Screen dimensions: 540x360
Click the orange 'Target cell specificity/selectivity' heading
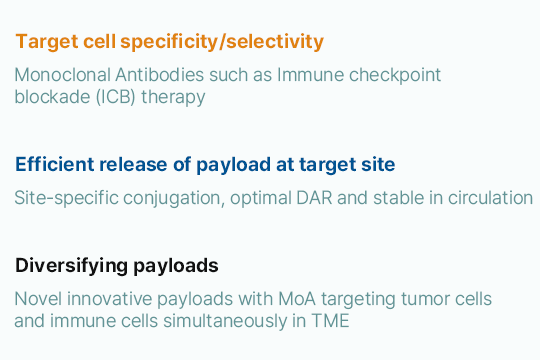[169, 42]
